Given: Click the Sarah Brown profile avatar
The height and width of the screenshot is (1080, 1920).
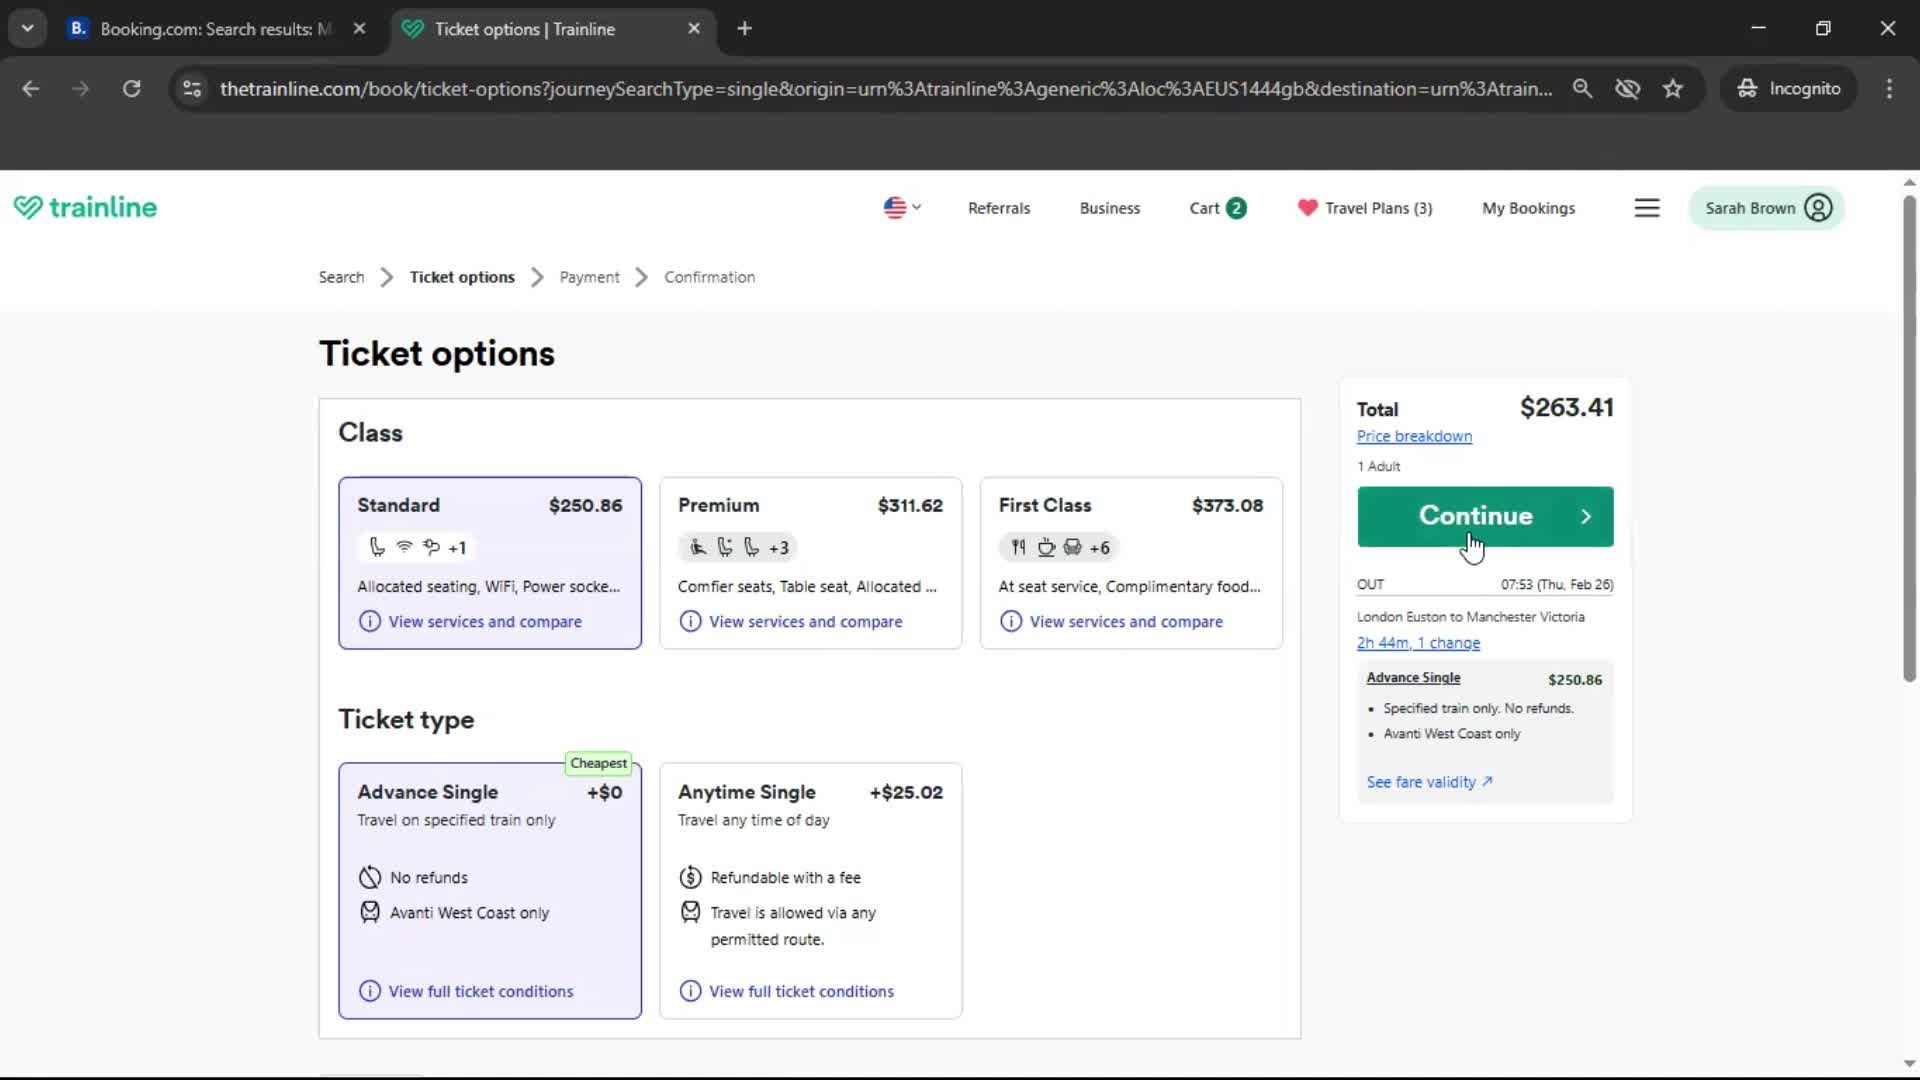Looking at the screenshot, I should click(1819, 208).
